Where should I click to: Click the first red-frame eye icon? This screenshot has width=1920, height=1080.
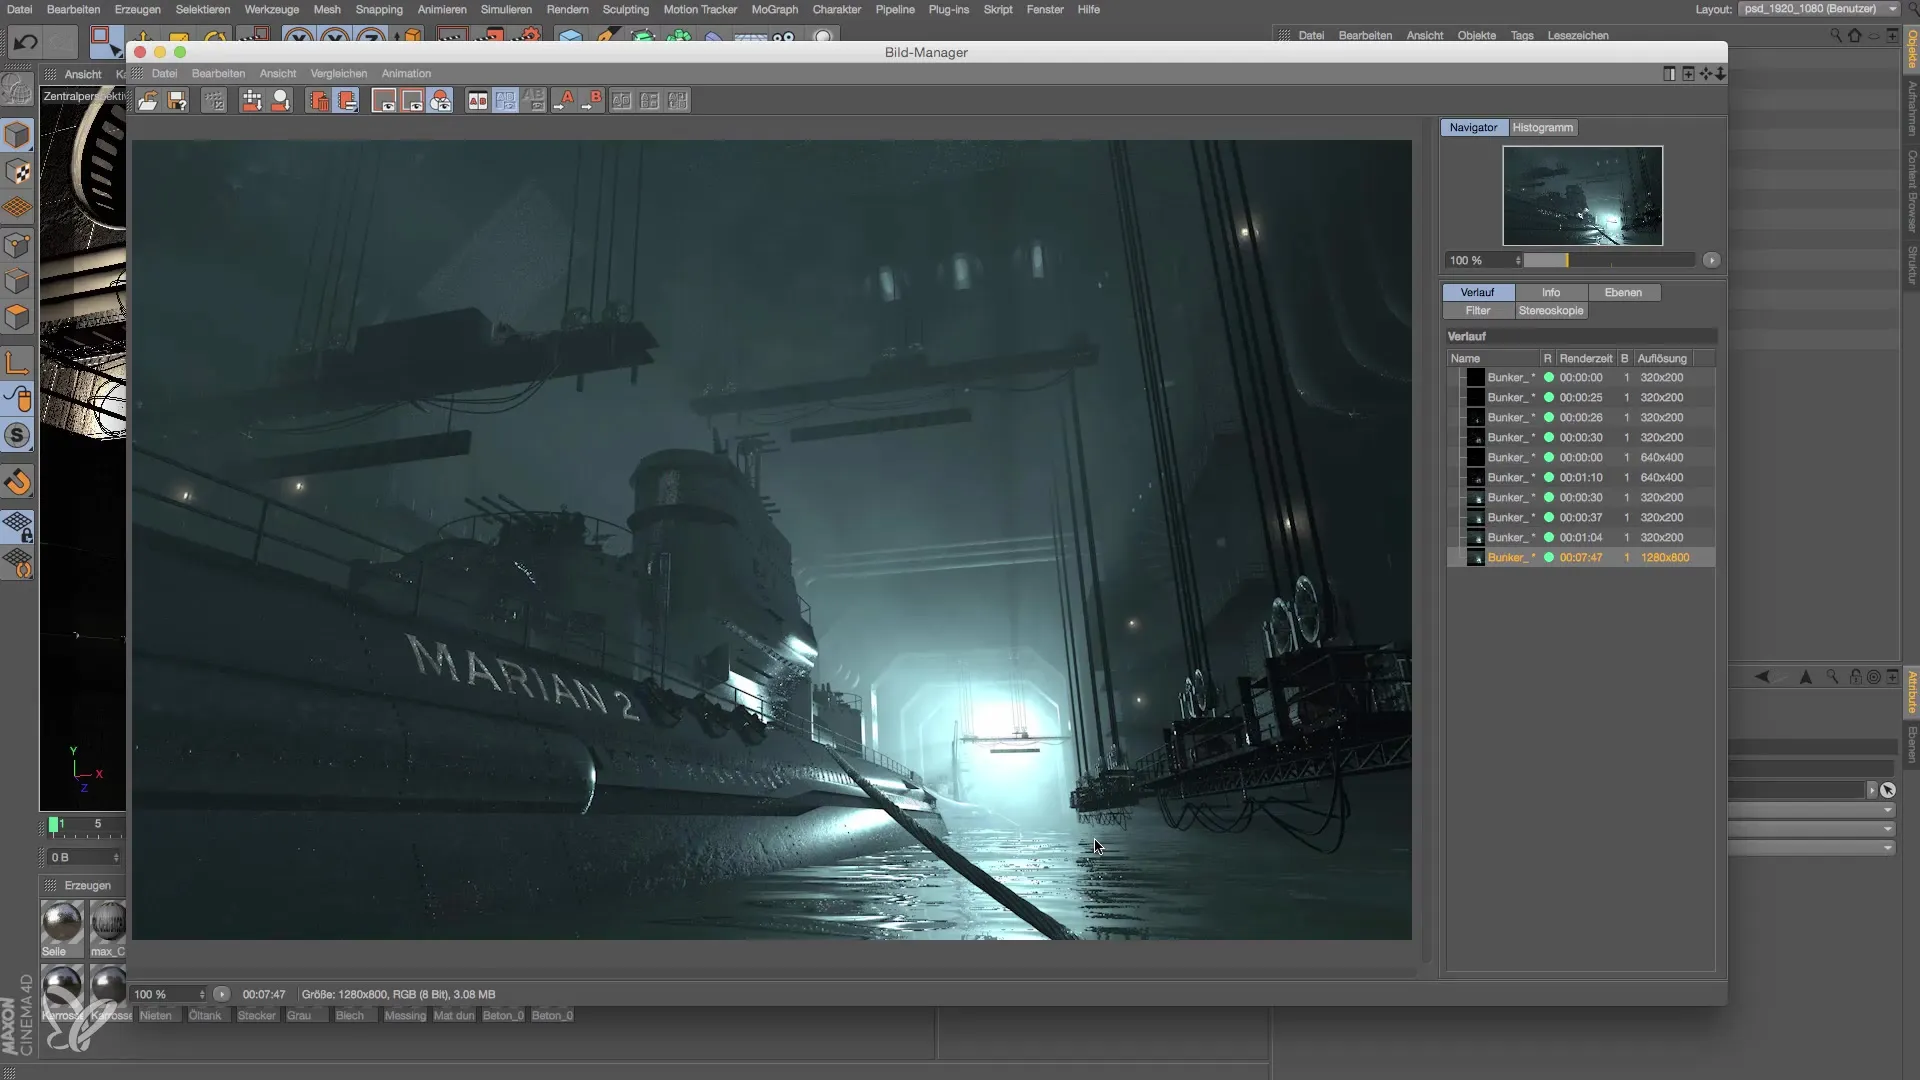pyautogui.click(x=384, y=101)
